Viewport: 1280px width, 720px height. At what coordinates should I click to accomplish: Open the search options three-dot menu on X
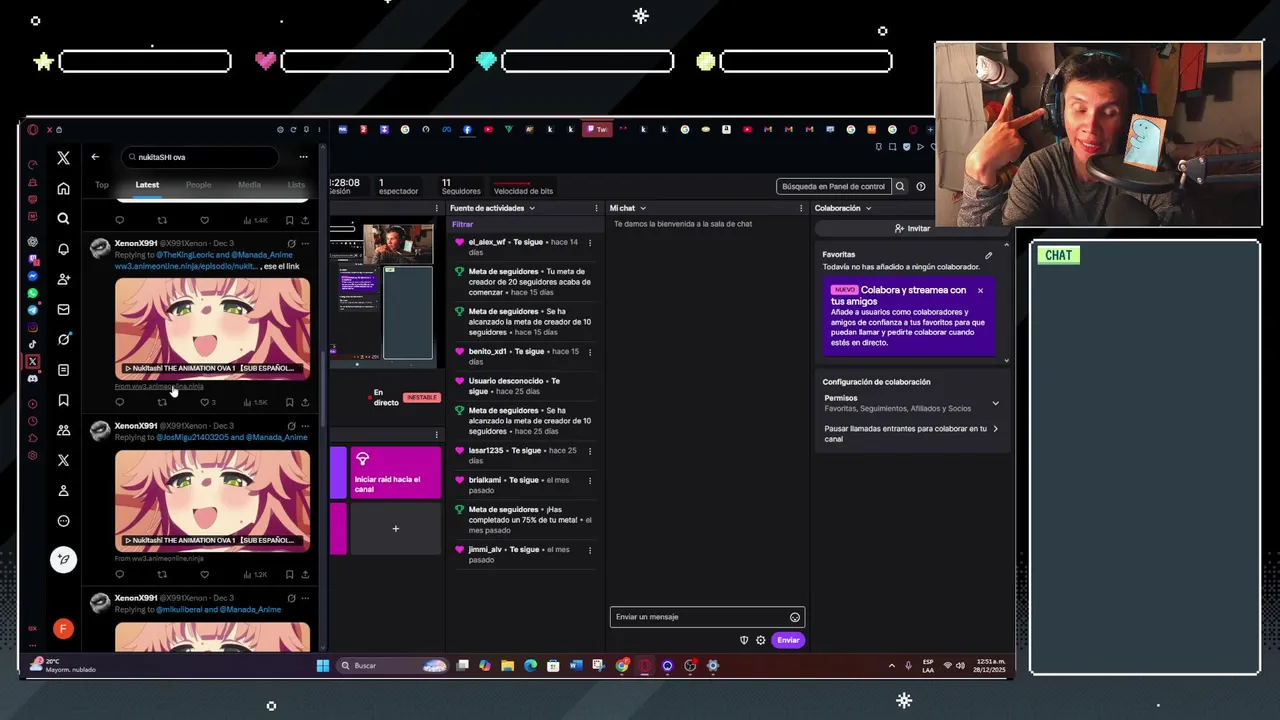coord(303,157)
